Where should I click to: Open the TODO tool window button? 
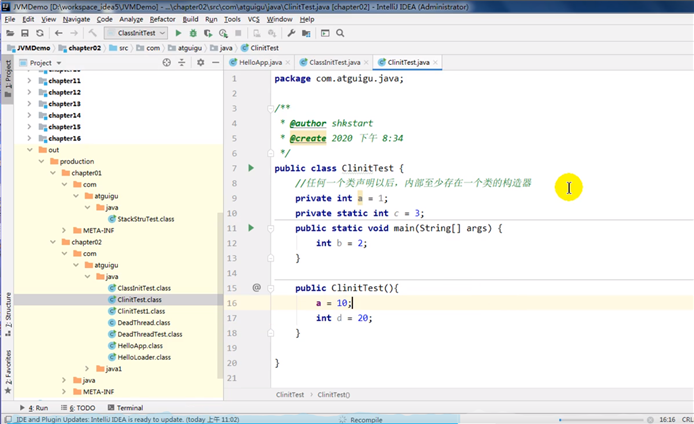(78, 408)
